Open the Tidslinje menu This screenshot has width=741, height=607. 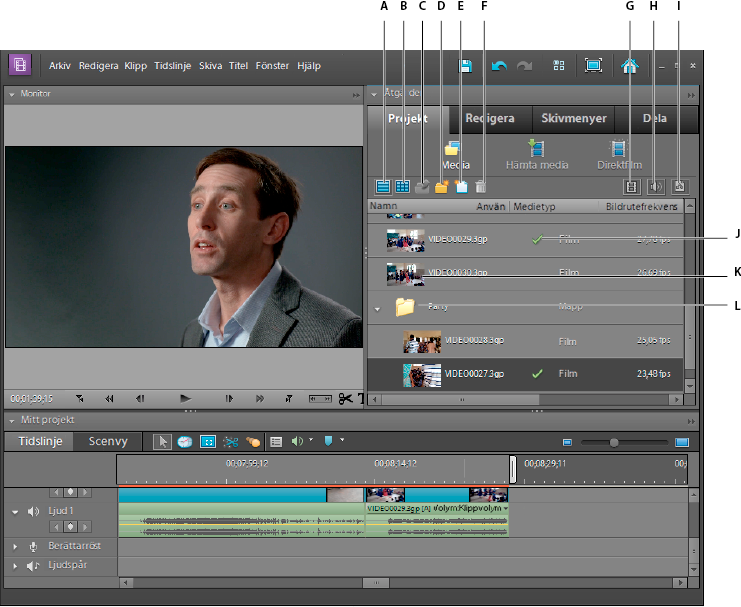click(x=172, y=66)
